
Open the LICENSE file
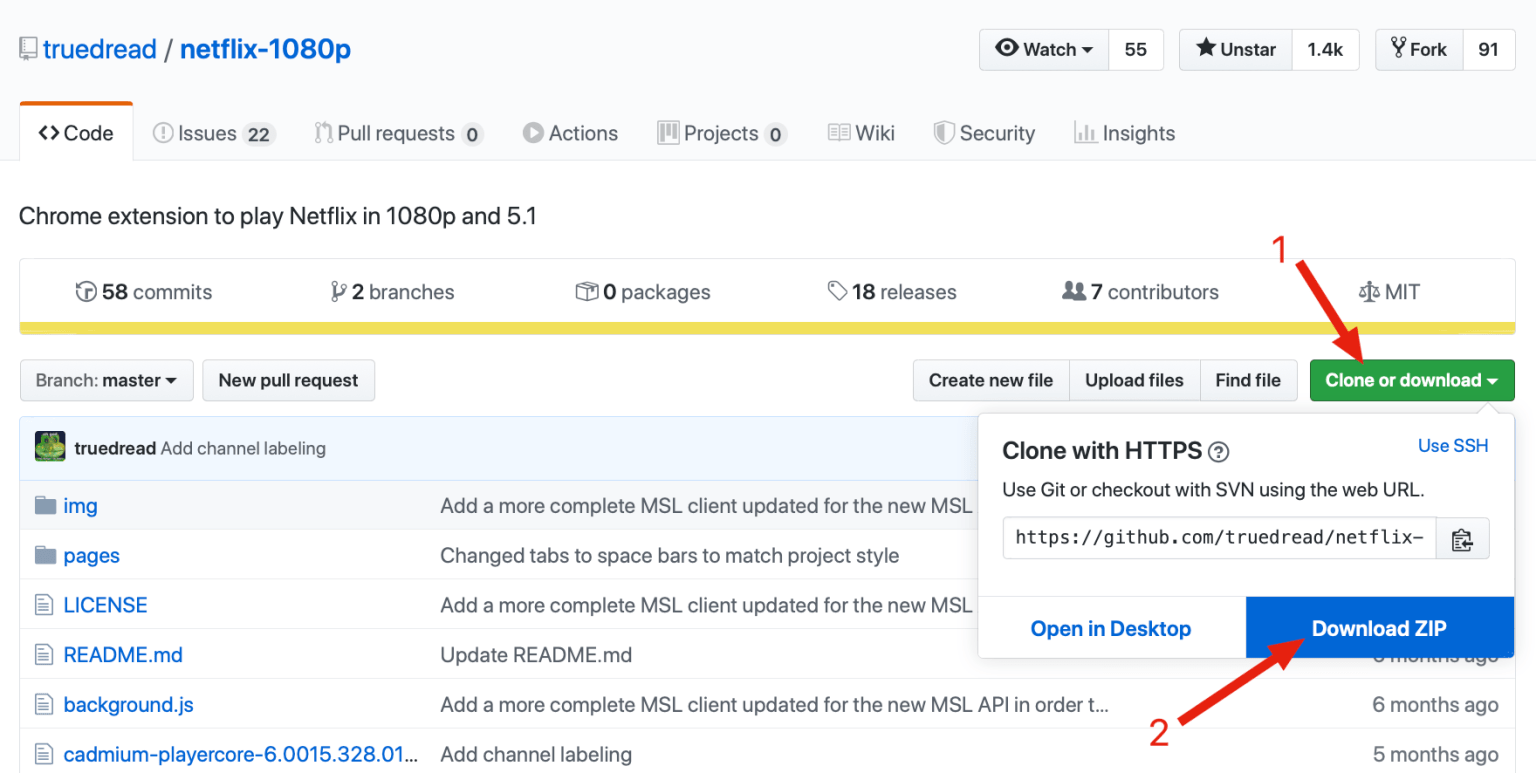[x=105, y=605]
